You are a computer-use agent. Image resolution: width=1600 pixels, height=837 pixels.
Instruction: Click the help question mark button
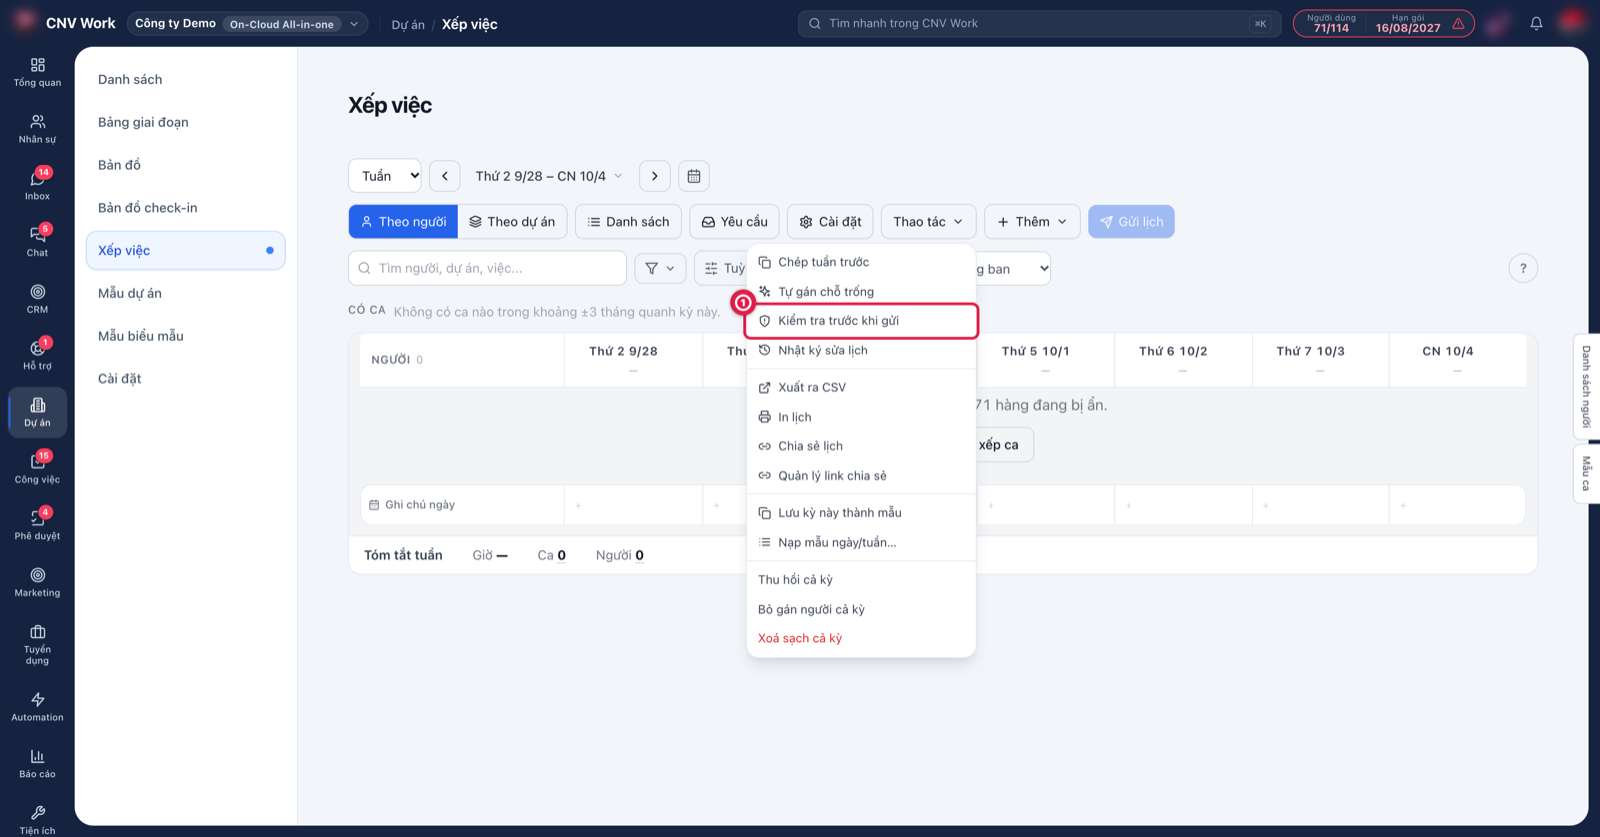(x=1523, y=268)
